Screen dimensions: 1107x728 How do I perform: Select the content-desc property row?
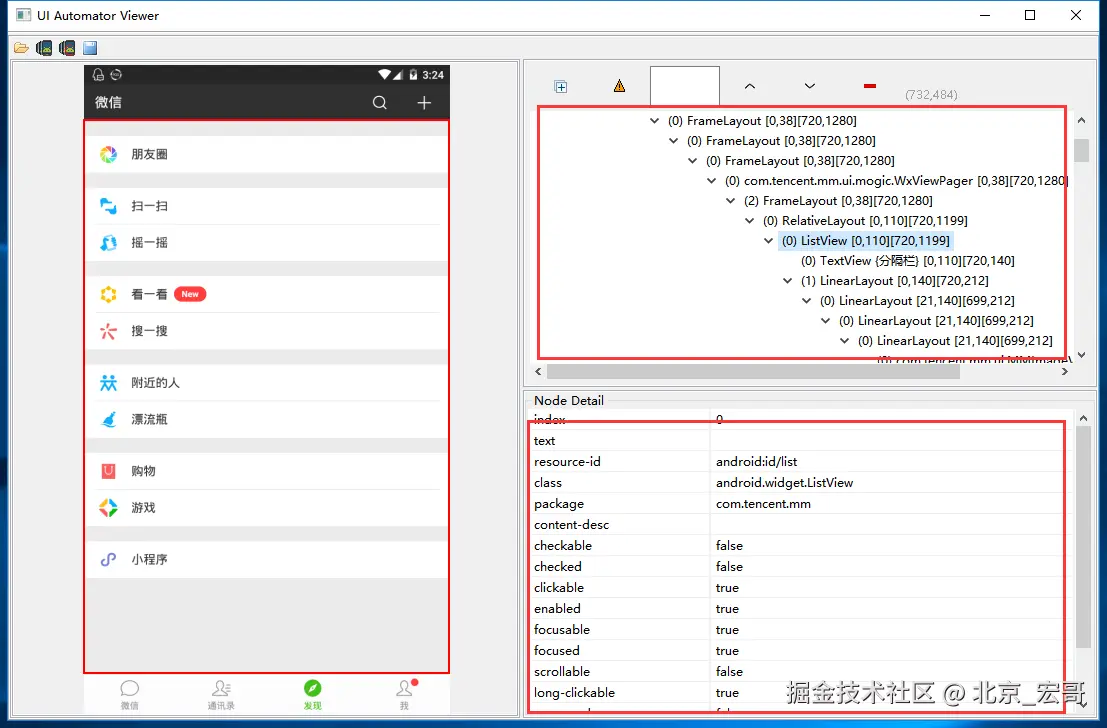[x=800, y=525]
